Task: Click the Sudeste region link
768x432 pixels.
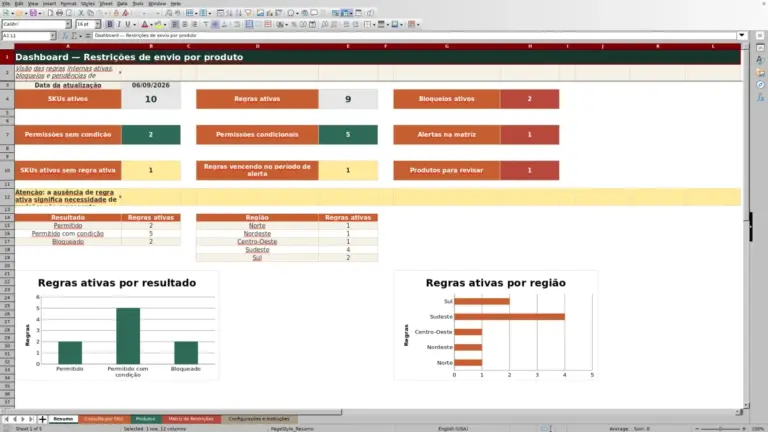Action: pyautogui.click(x=257, y=250)
